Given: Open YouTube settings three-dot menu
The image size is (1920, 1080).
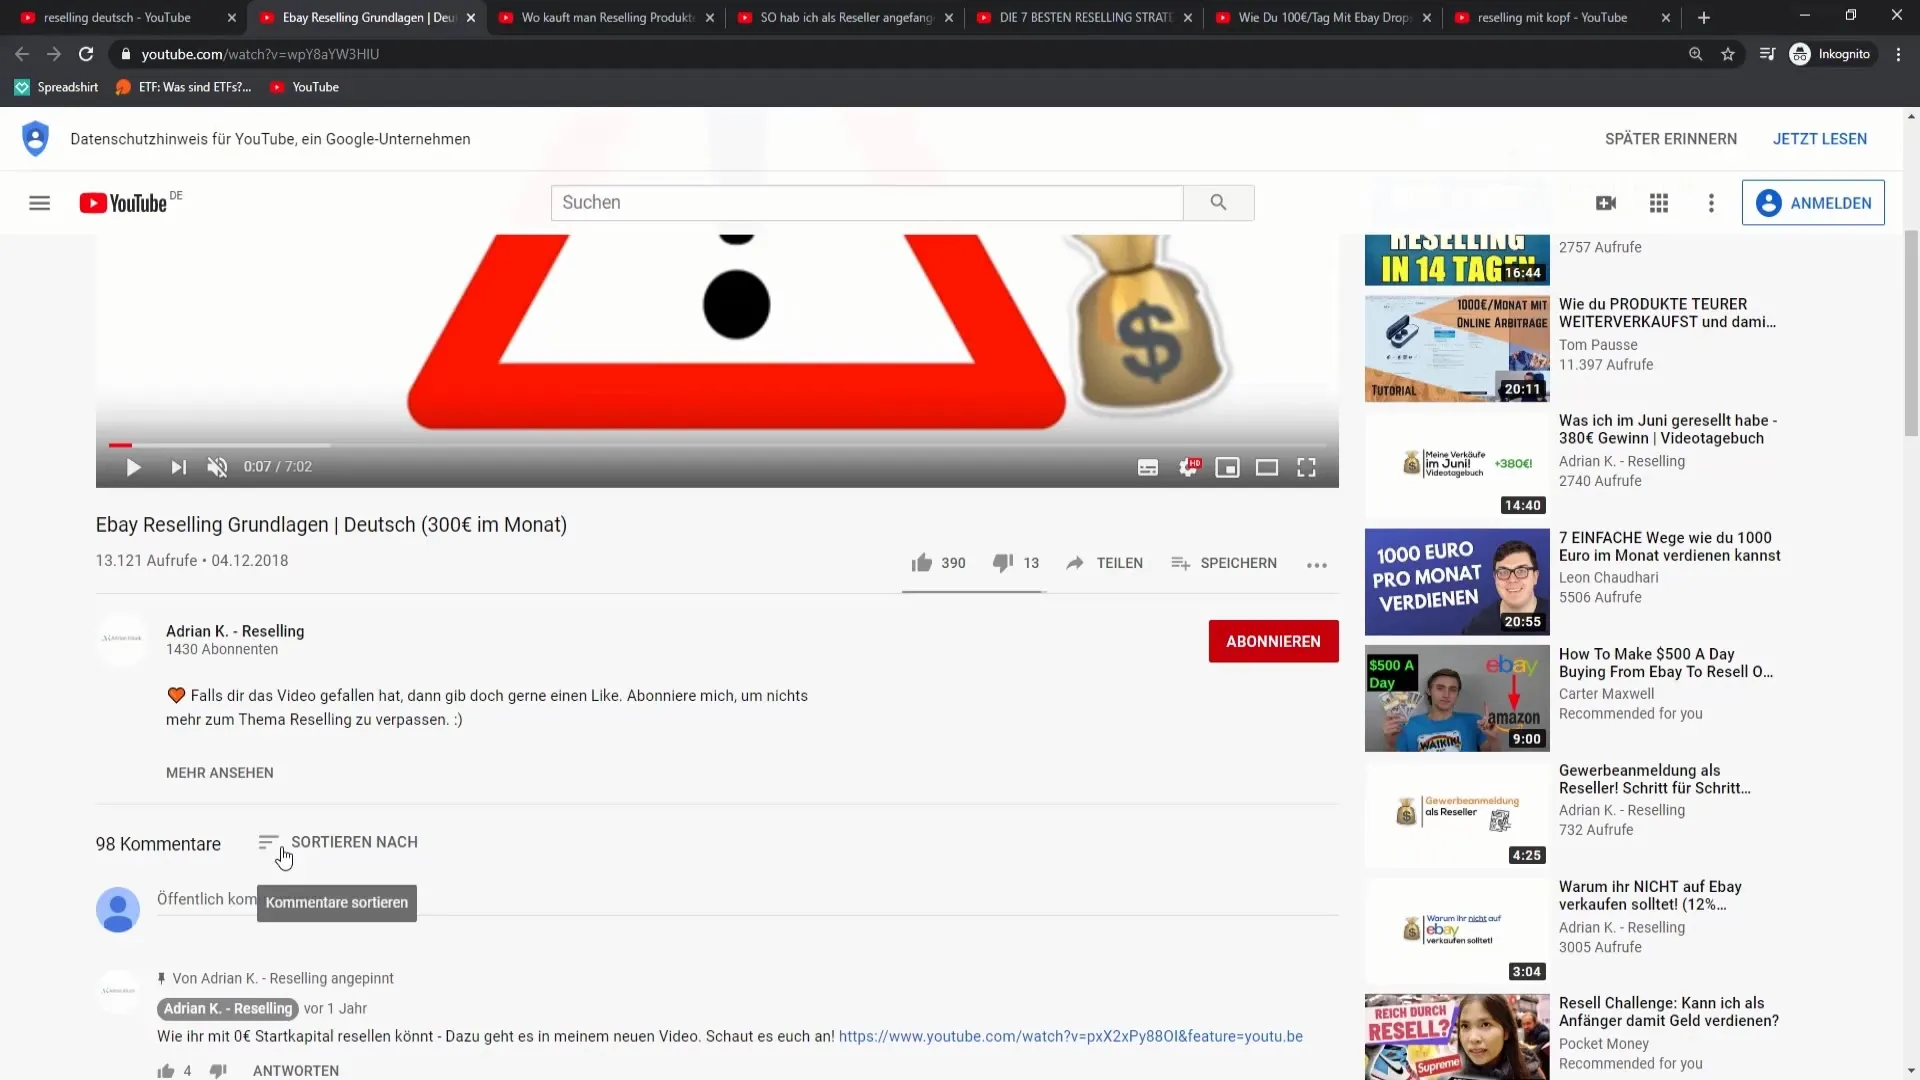Looking at the screenshot, I should (x=1711, y=203).
